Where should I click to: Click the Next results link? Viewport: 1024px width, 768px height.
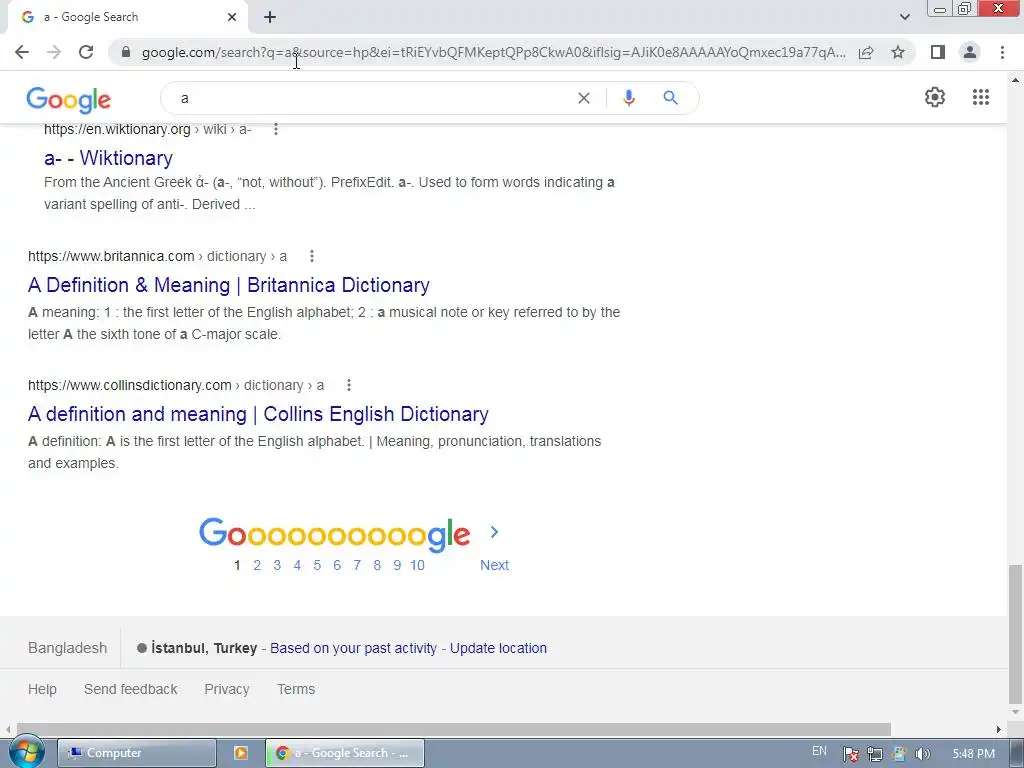[494, 566]
